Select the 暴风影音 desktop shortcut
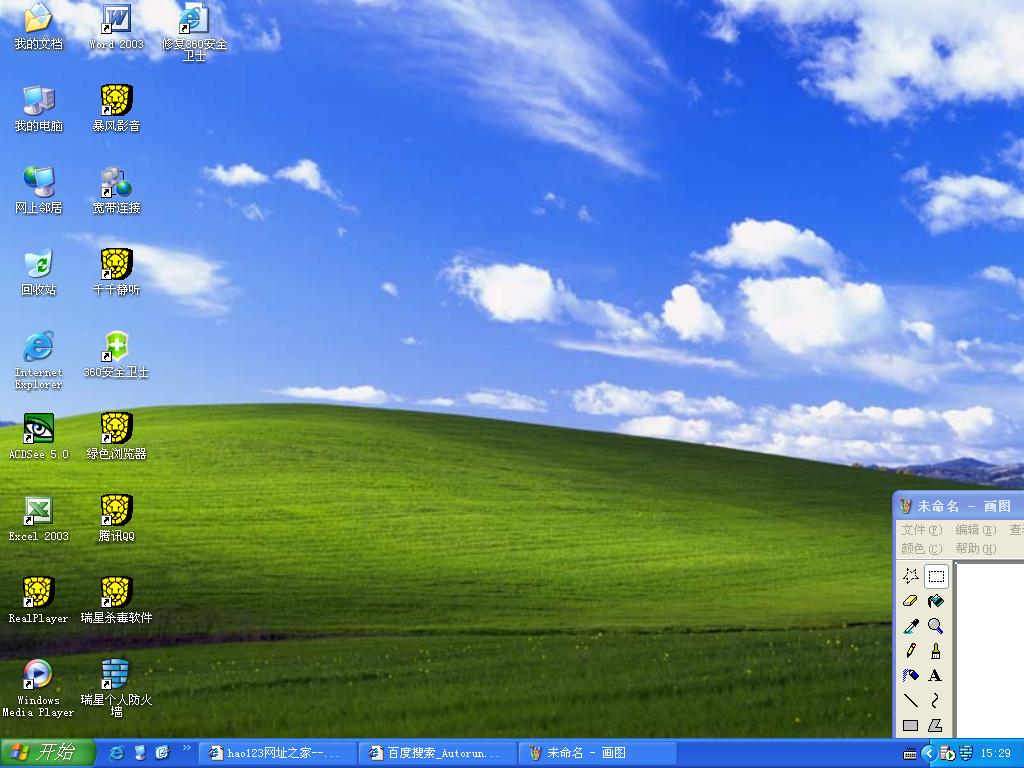The width and height of the screenshot is (1024, 768). pos(116,109)
